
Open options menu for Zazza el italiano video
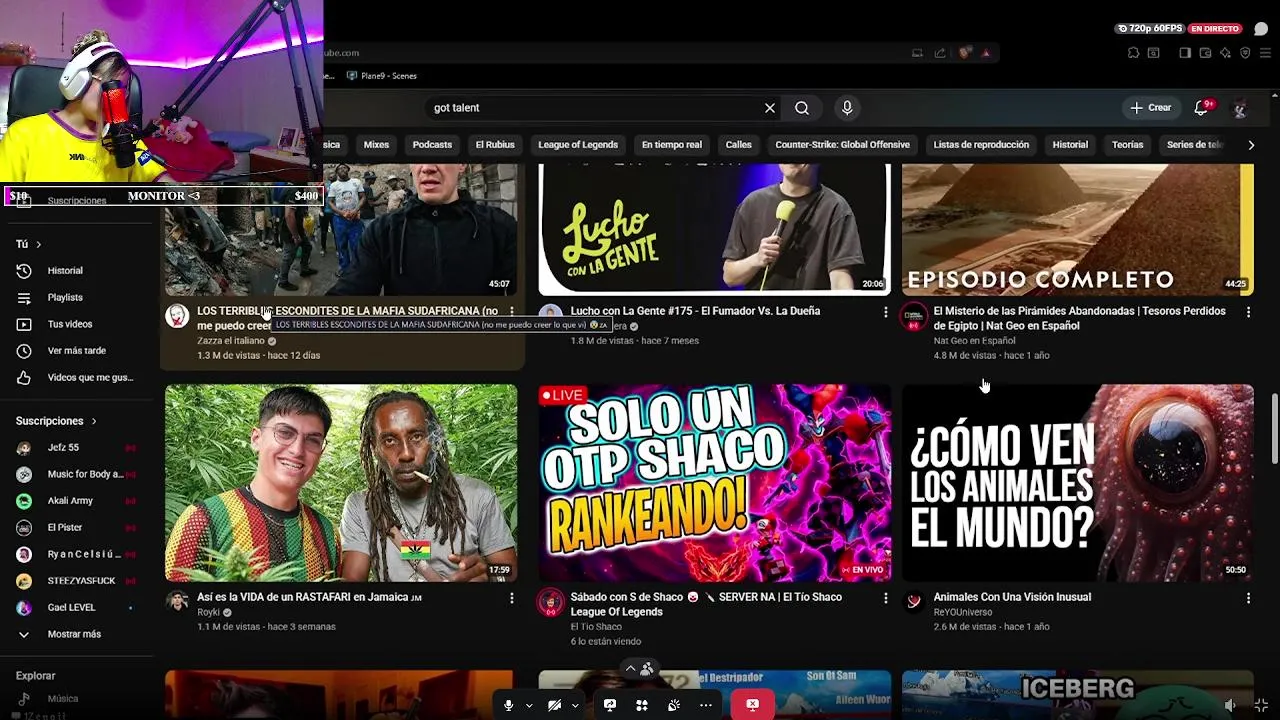(x=511, y=312)
